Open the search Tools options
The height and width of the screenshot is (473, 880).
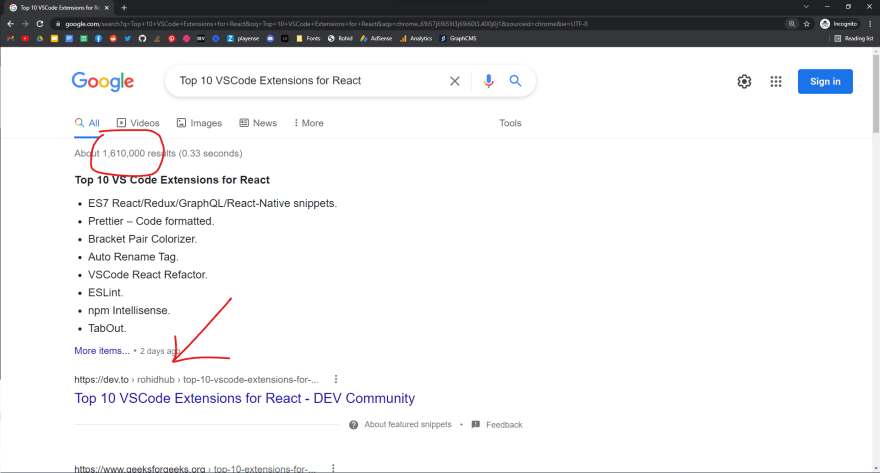click(x=510, y=123)
